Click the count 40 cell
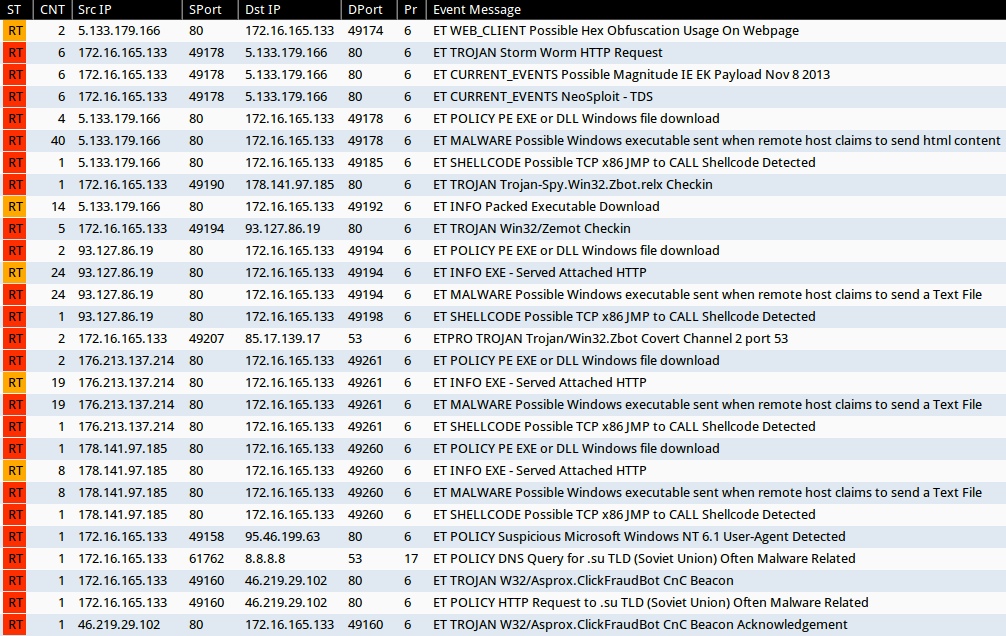This screenshot has height=636, width=1006. pyautogui.click(x=57, y=141)
